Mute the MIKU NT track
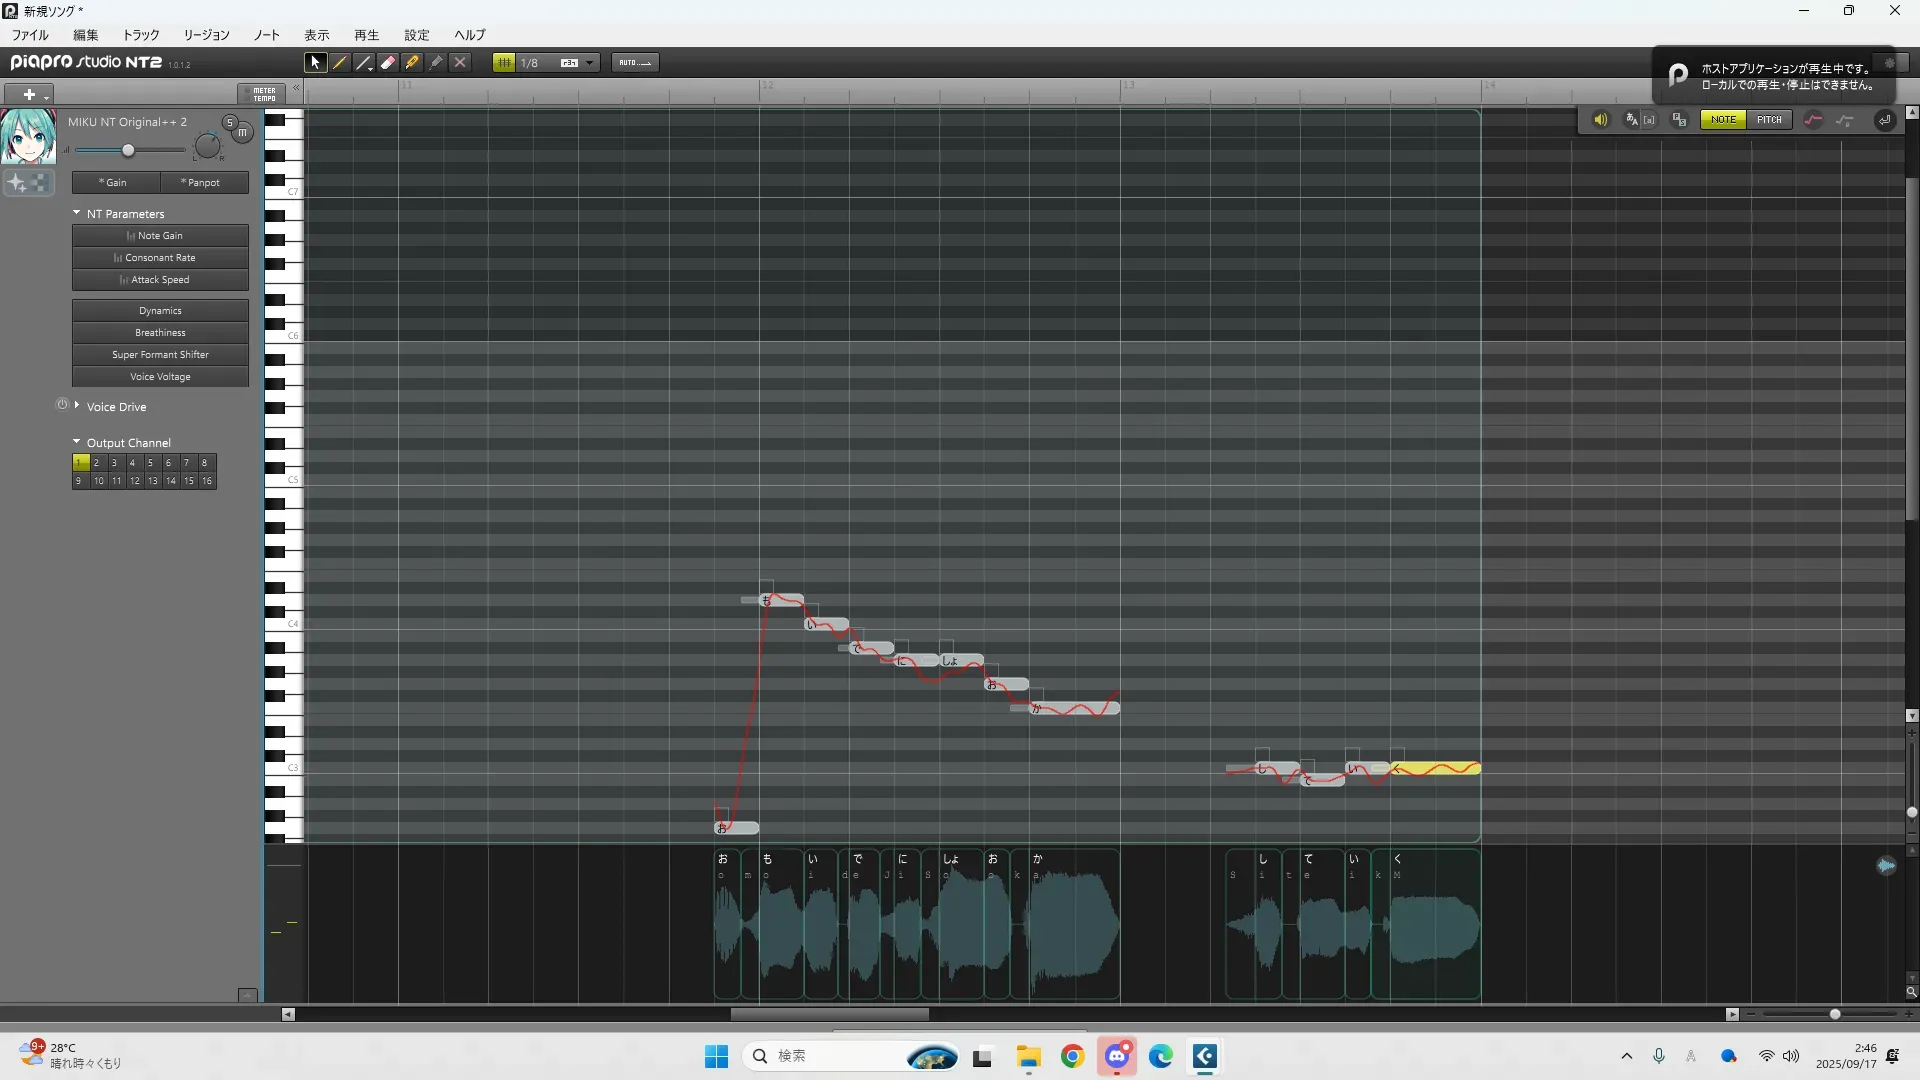The width and height of the screenshot is (1920, 1080). (x=242, y=132)
